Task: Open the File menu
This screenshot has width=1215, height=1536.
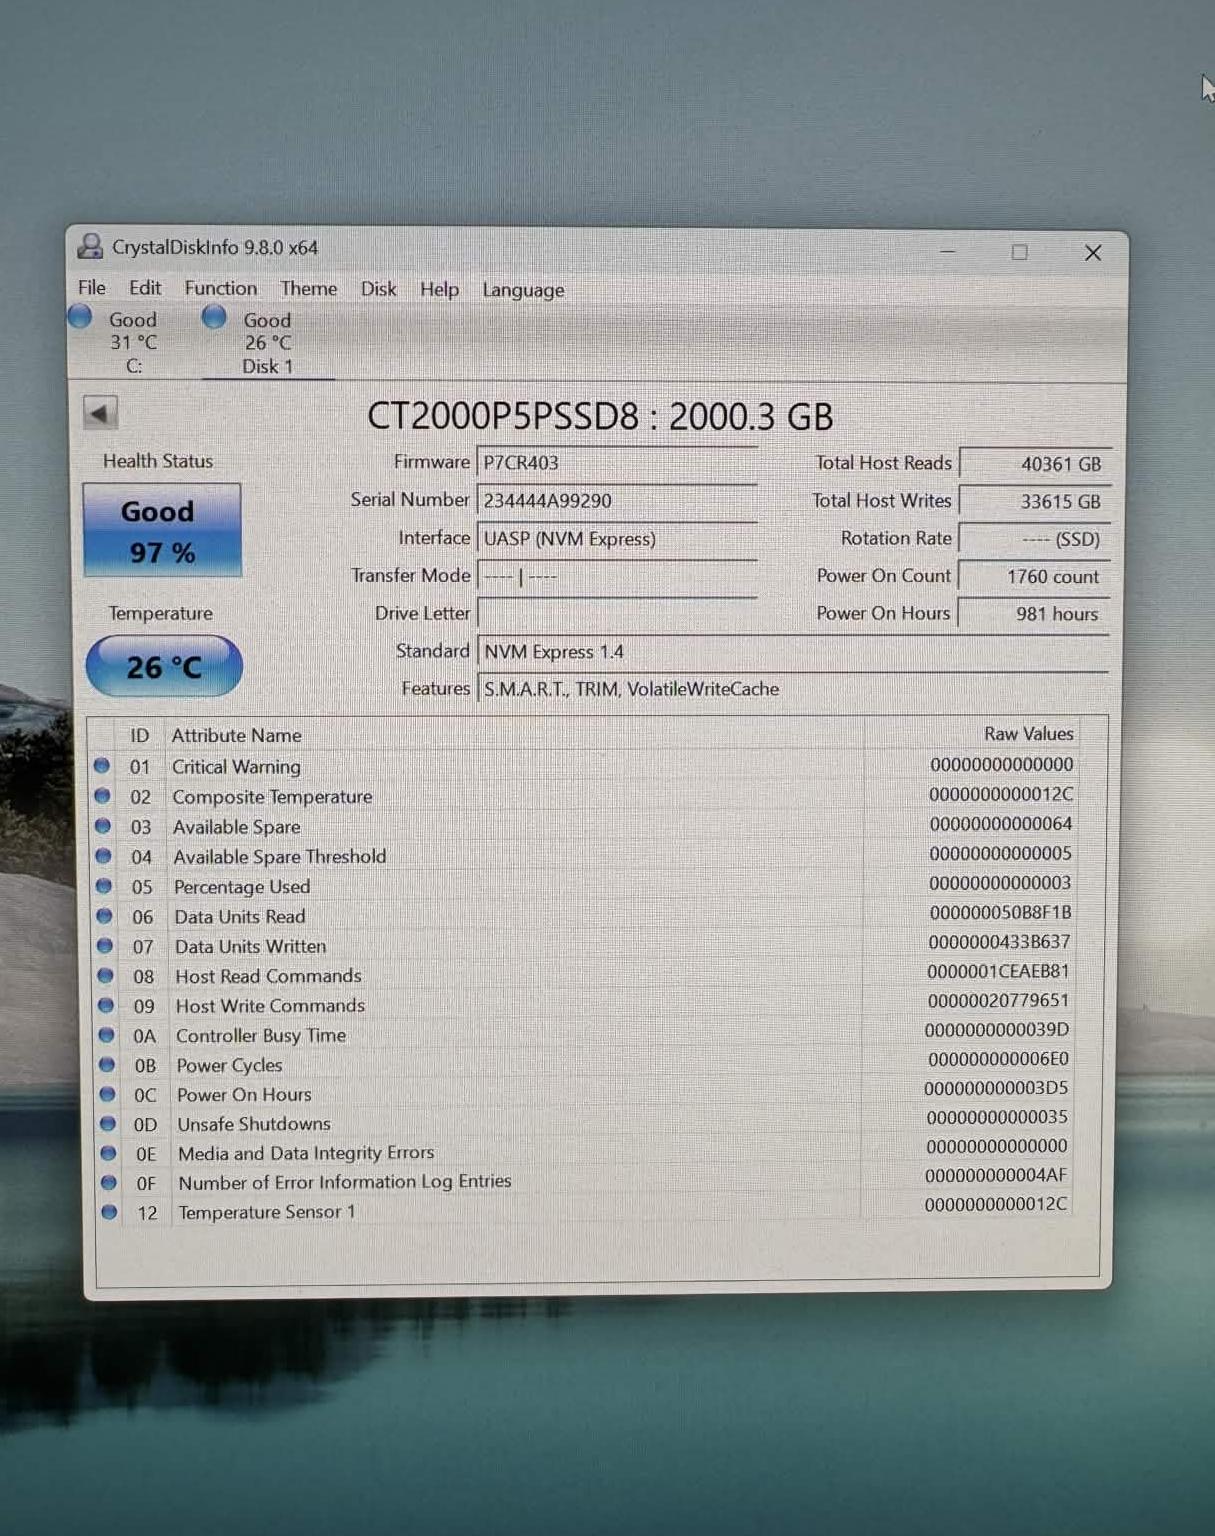Action: [x=92, y=287]
